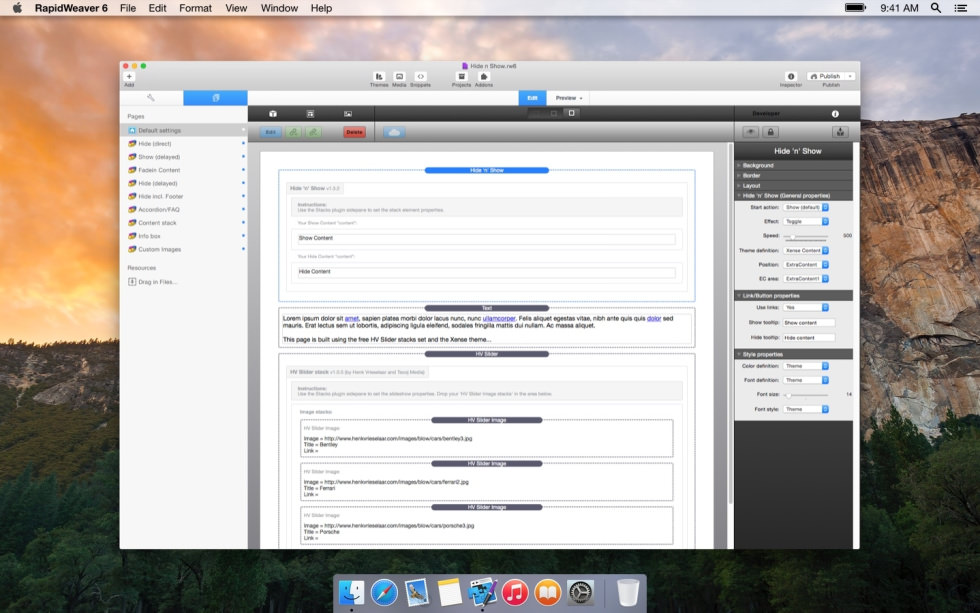Open the Font style dropdown
This screenshot has width=980, height=613.
(806, 409)
